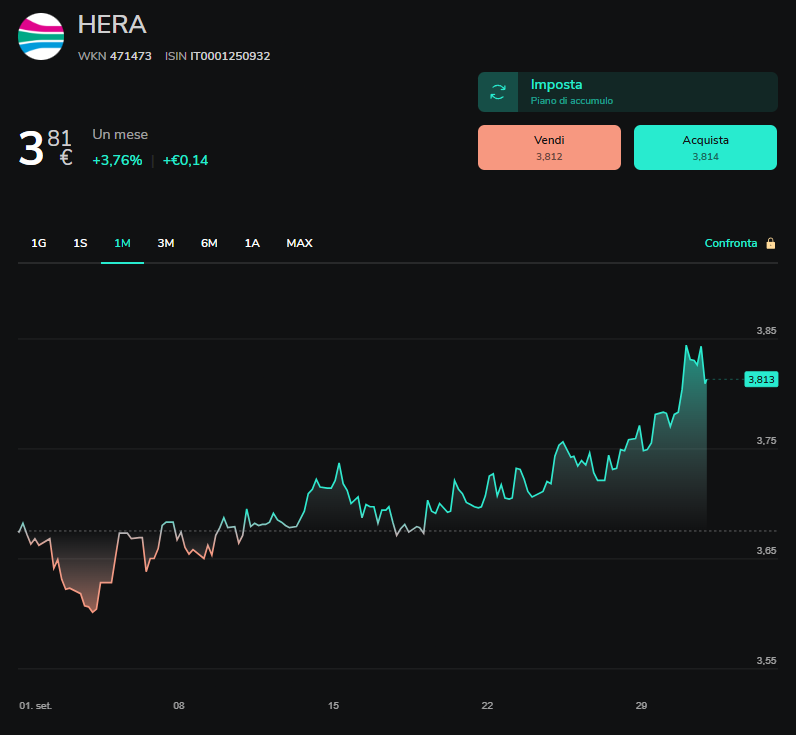Click the Acquista buy button
The height and width of the screenshot is (735, 796).
click(x=705, y=147)
